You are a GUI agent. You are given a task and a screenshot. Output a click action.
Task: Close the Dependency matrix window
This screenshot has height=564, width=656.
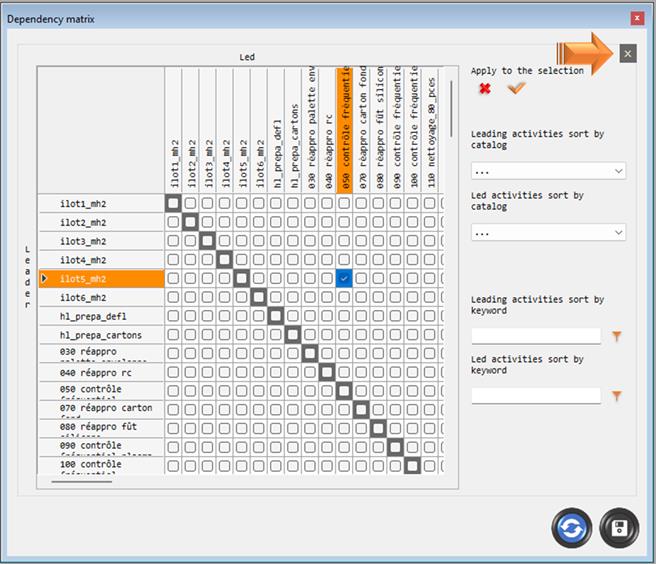[637, 18]
